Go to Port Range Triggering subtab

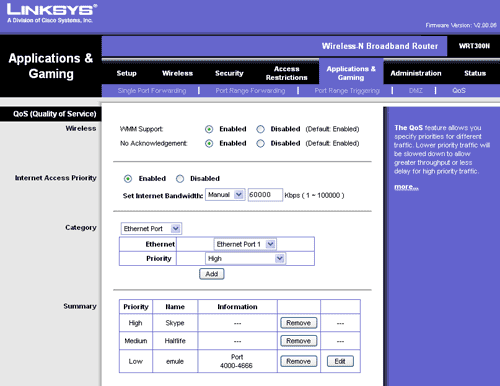tap(347, 91)
